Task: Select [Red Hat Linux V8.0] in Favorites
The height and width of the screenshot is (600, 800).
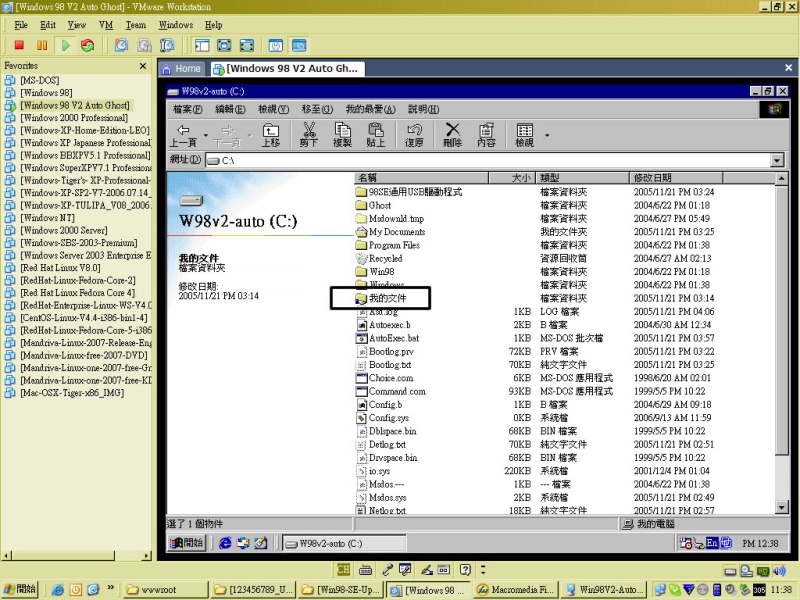Action: (x=60, y=268)
